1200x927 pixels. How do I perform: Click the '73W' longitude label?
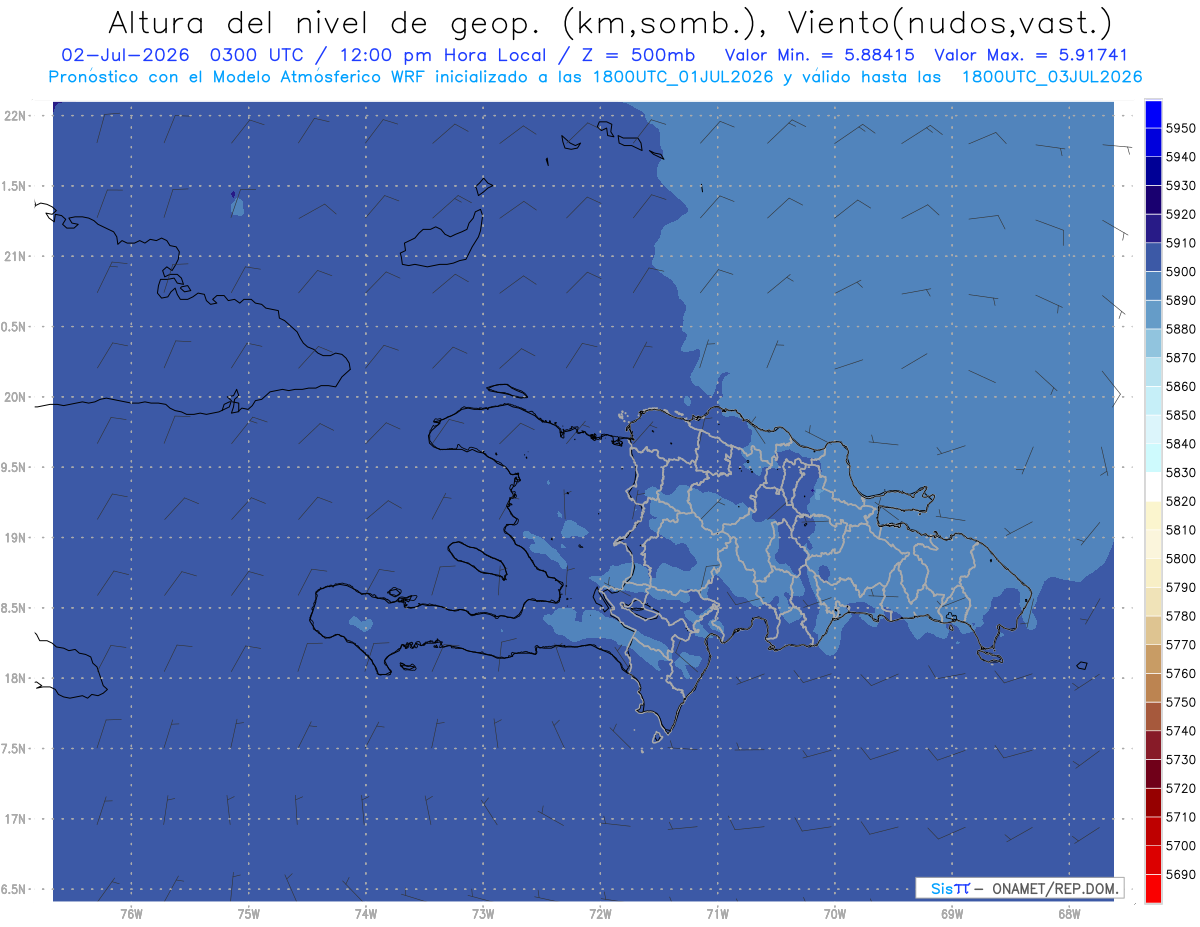pyautogui.click(x=483, y=914)
